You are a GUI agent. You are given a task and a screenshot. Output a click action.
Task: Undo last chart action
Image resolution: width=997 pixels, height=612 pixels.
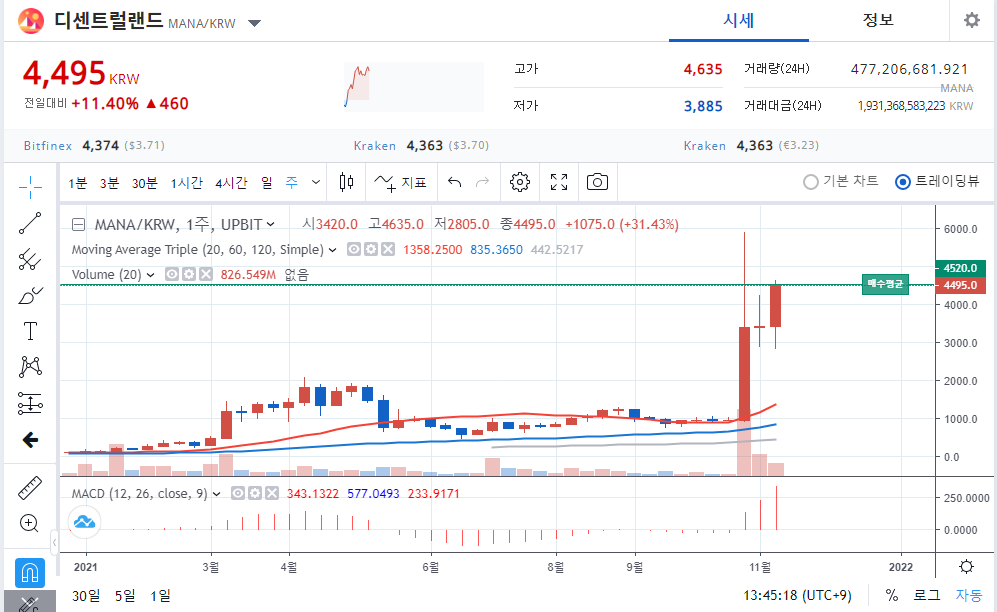click(x=454, y=182)
